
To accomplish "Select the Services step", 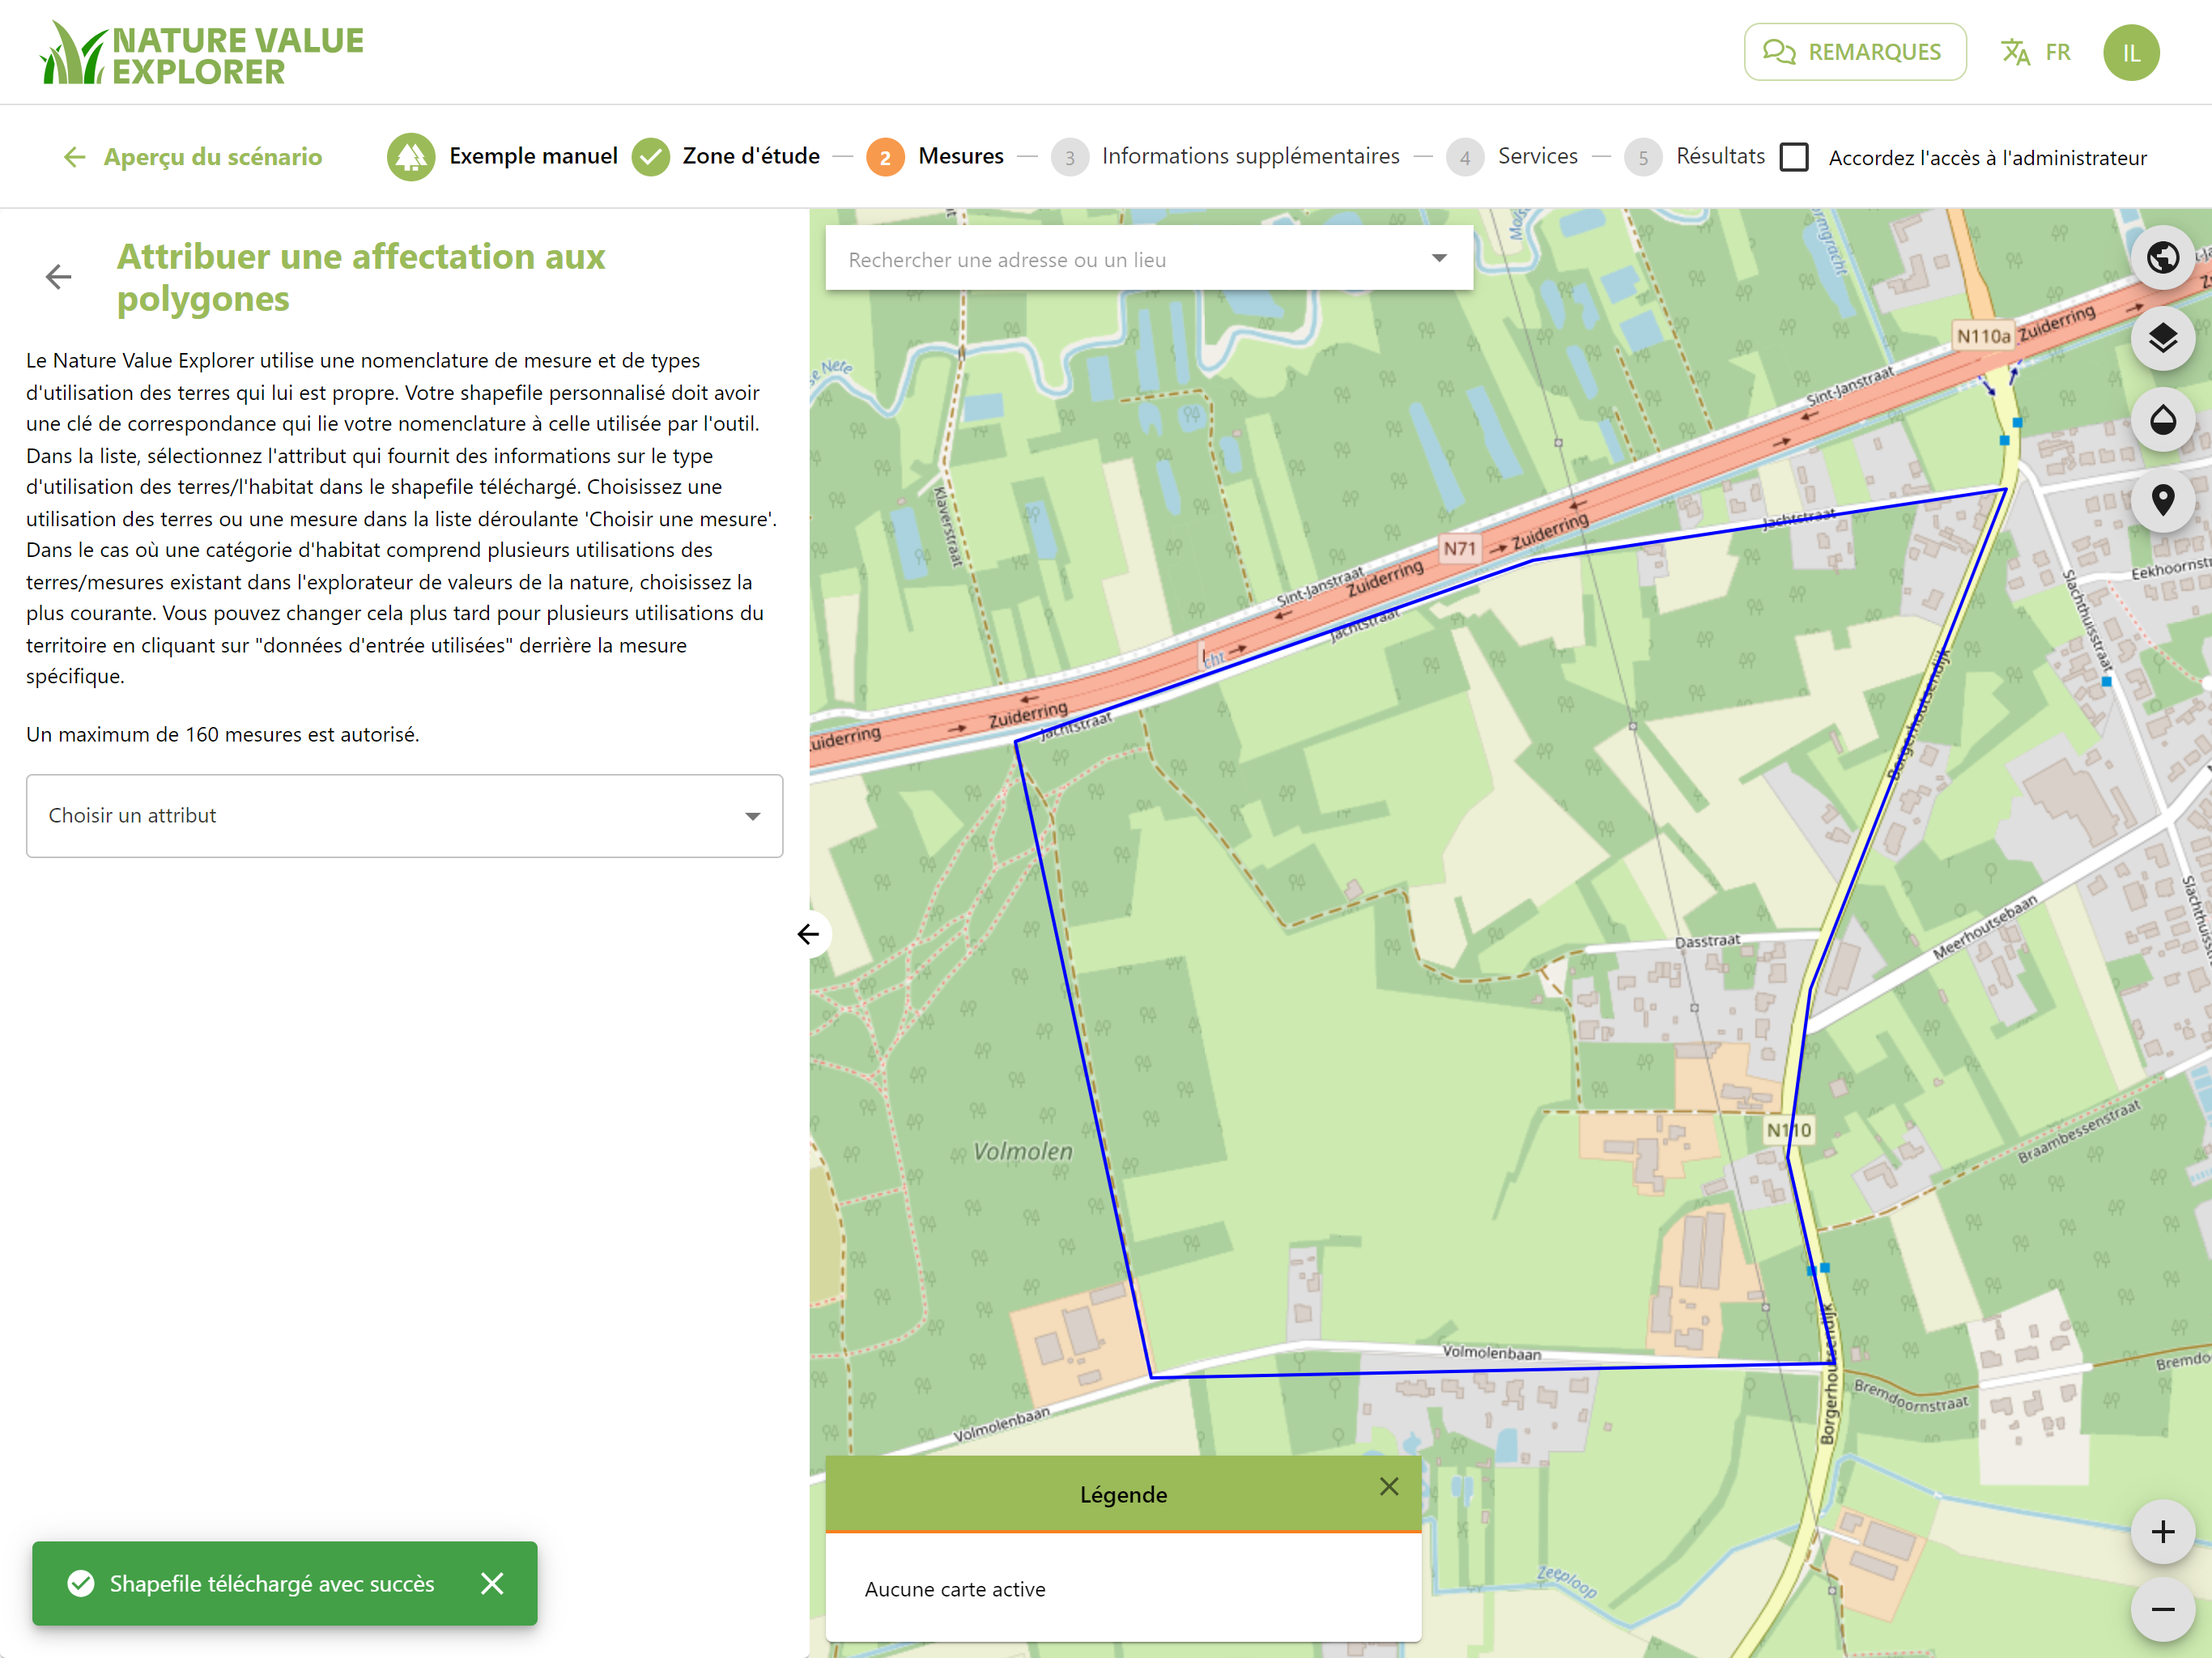I will click(x=1537, y=156).
